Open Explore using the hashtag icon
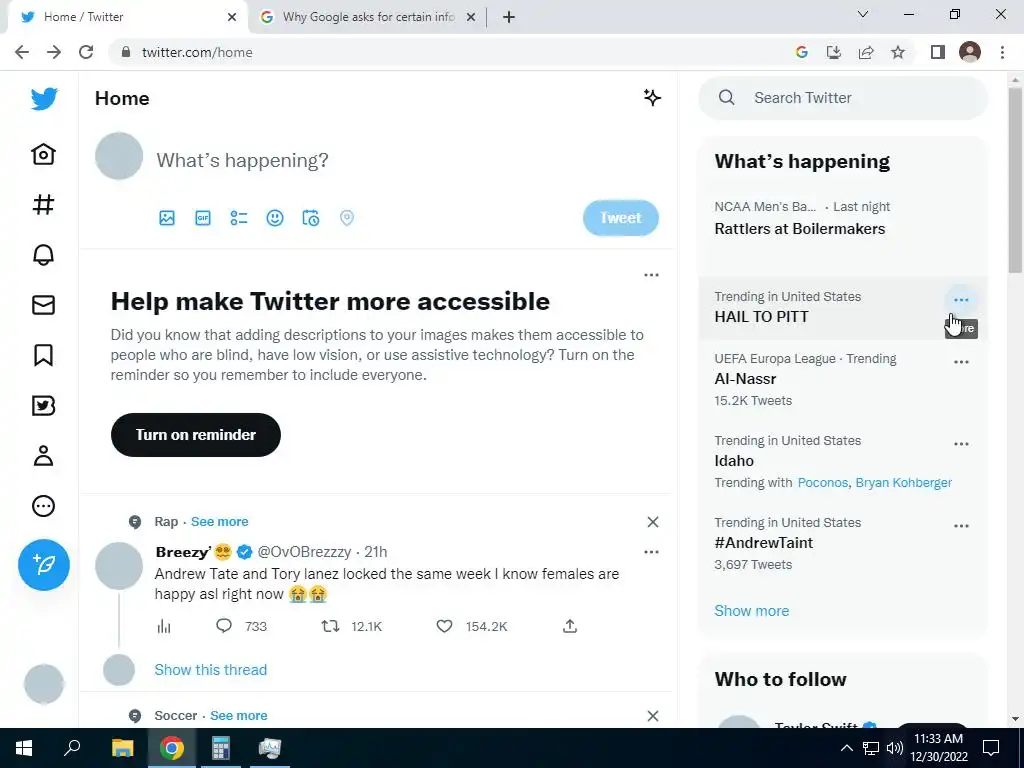The width and height of the screenshot is (1024, 768). click(x=44, y=204)
